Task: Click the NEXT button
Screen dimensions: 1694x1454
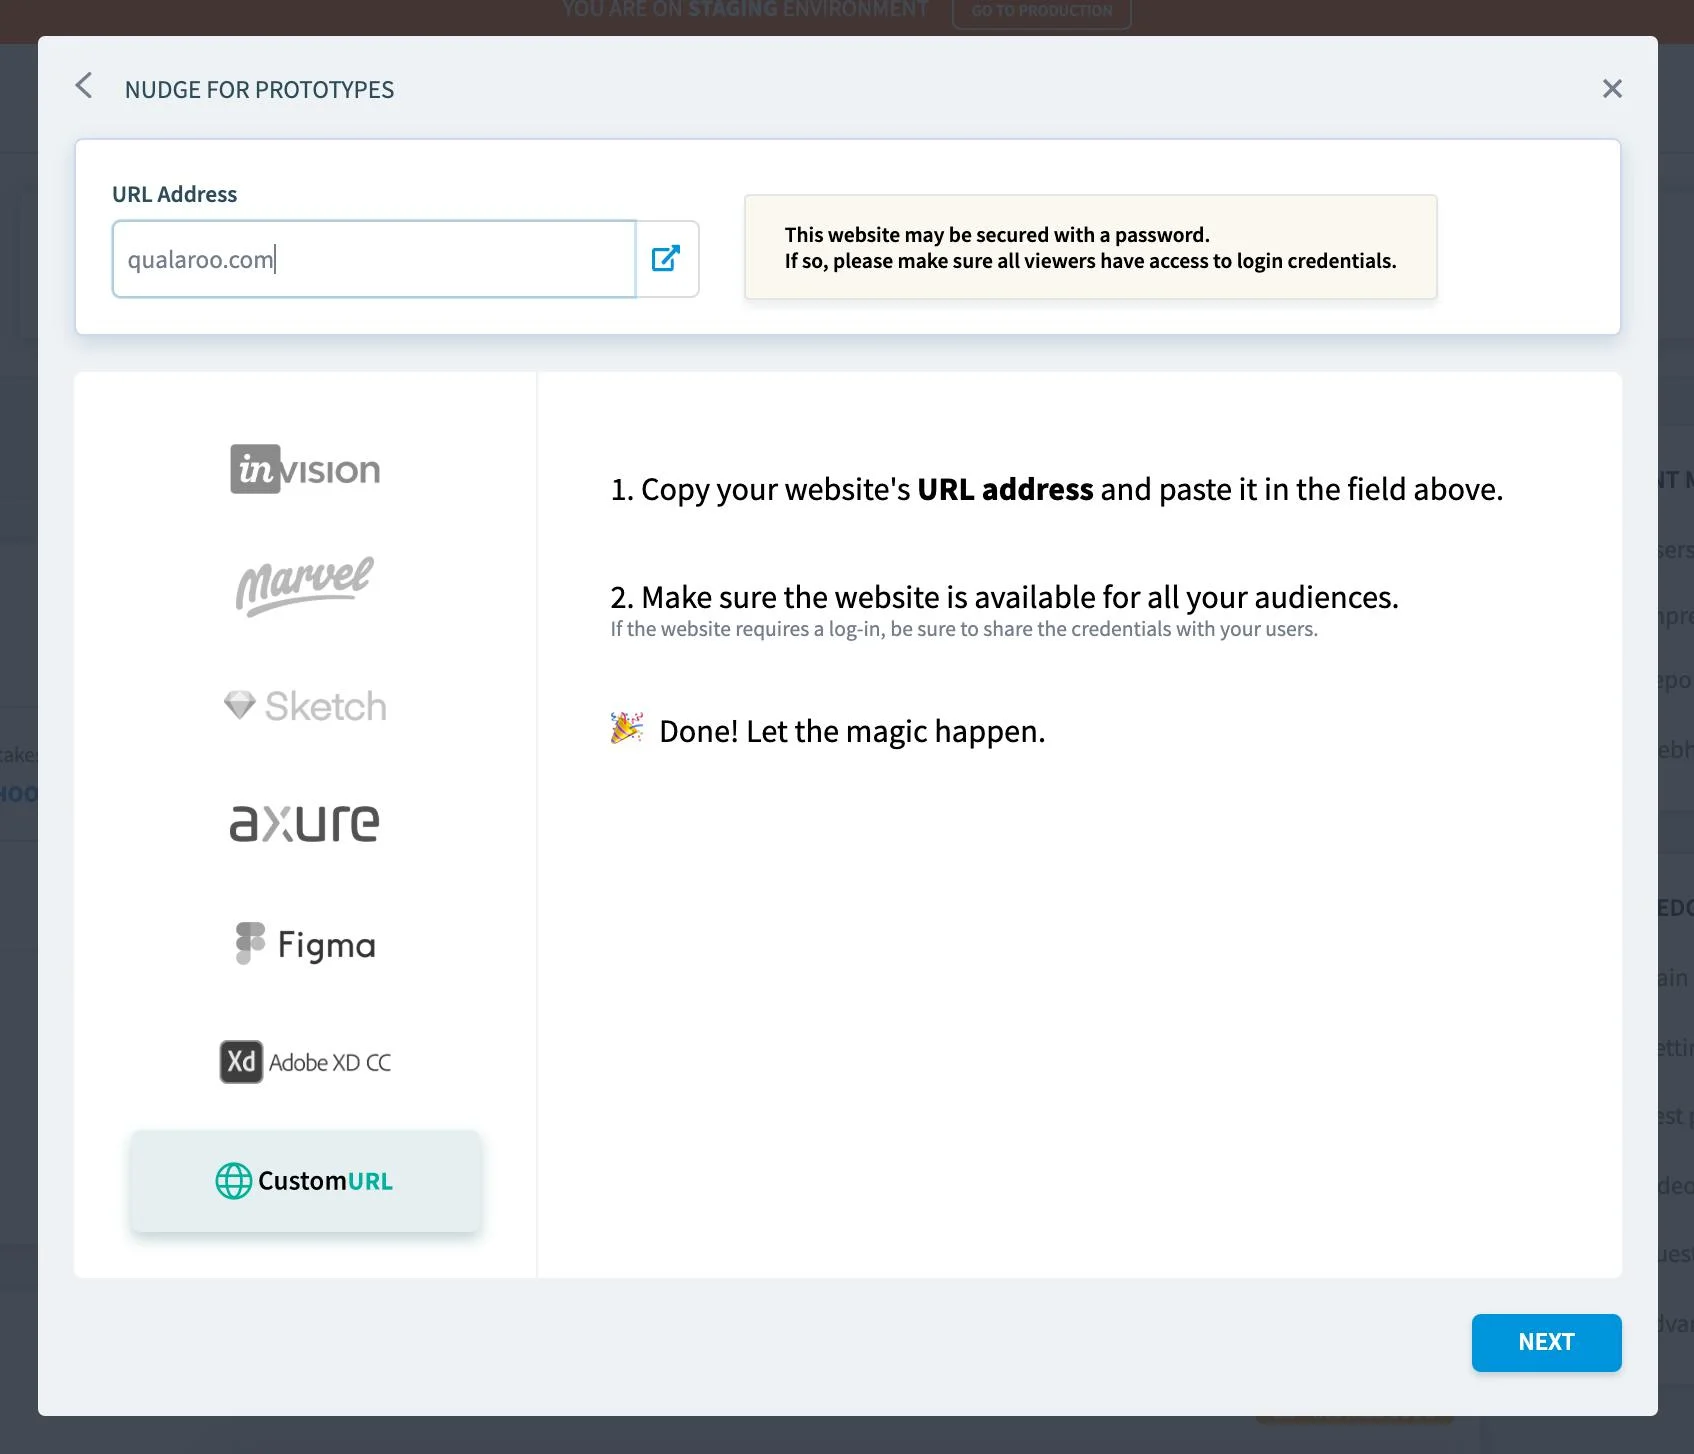Action: 1546,1342
